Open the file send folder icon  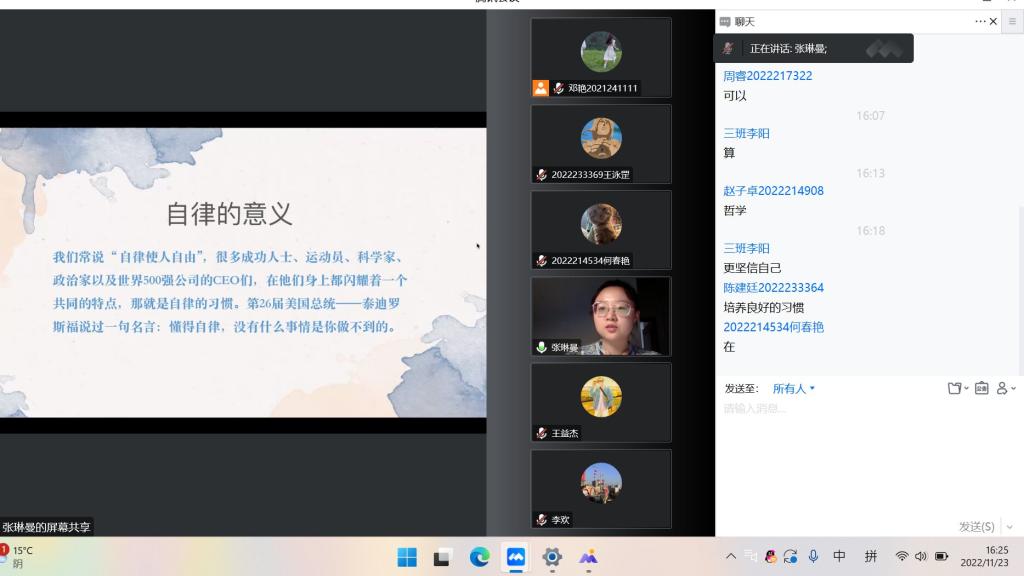955,388
